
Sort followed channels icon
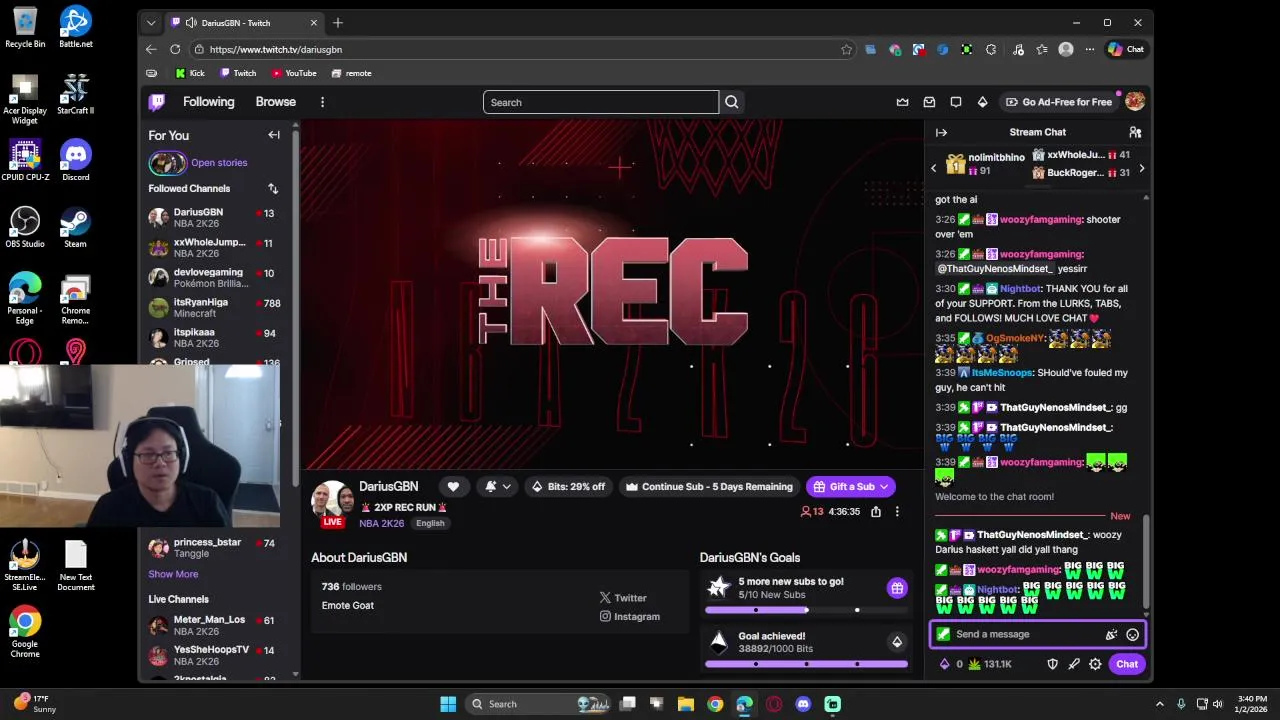click(x=273, y=188)
